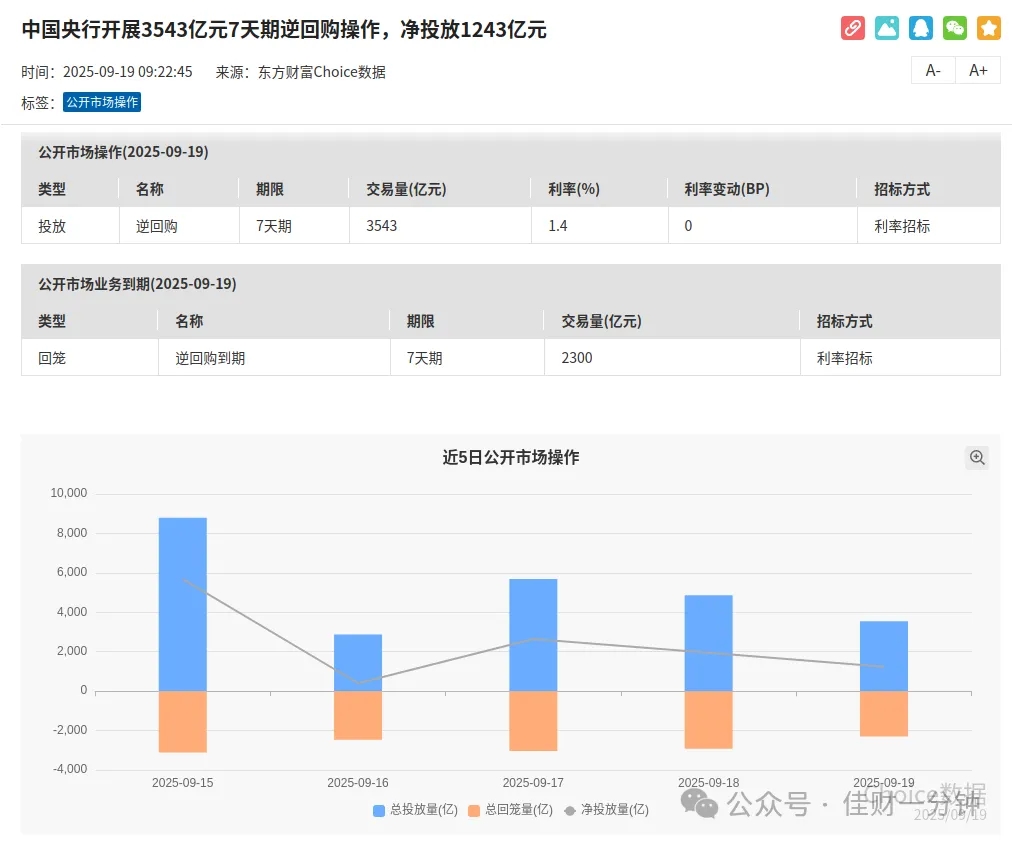Viewport: 1012px width, 844px height.
Task: Click the timestamp 2025-09-19 09:22:45
Action: coord(128,72)
